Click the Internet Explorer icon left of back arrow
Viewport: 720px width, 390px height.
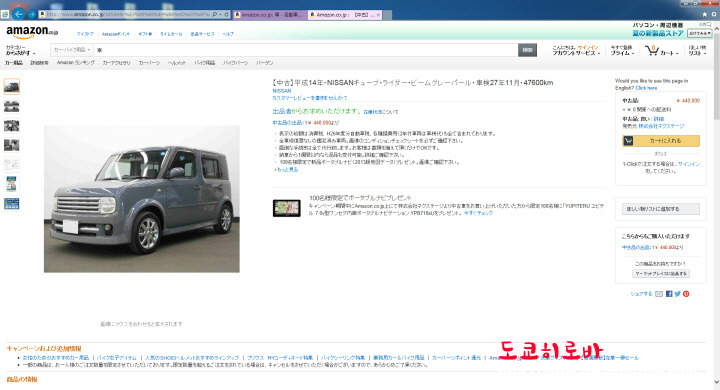(x=5, y=15)
